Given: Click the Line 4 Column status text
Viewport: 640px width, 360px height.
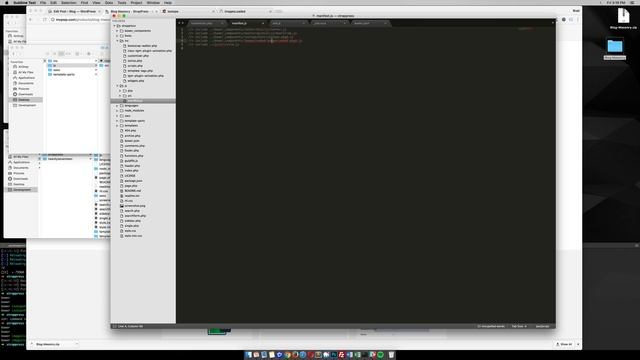Looking at the screenshot, I should (130, 326).
